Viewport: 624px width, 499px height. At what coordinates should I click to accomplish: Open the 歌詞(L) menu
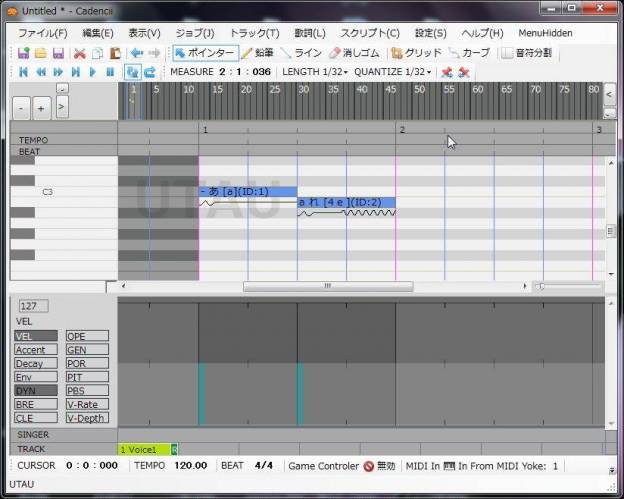point(310,33)
